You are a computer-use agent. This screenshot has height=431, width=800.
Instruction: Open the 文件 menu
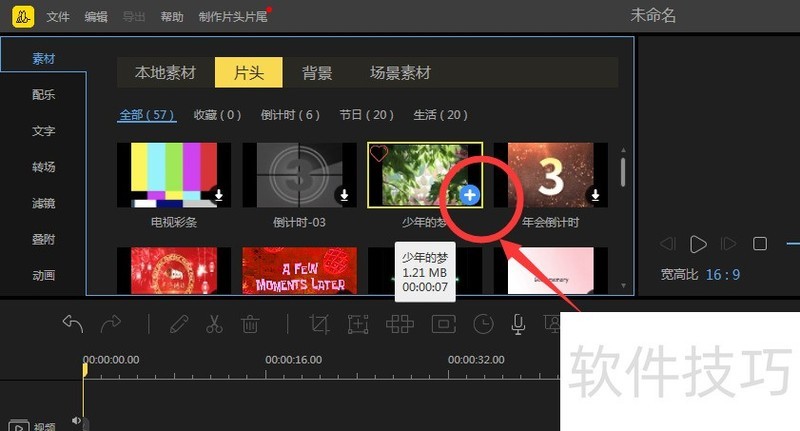(58, 17)
